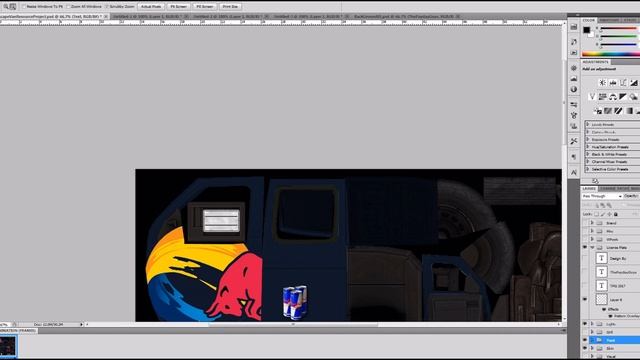Select the Layers panel tab
The width and height of the screenshot is (640, 360).
tap(589, 189)
